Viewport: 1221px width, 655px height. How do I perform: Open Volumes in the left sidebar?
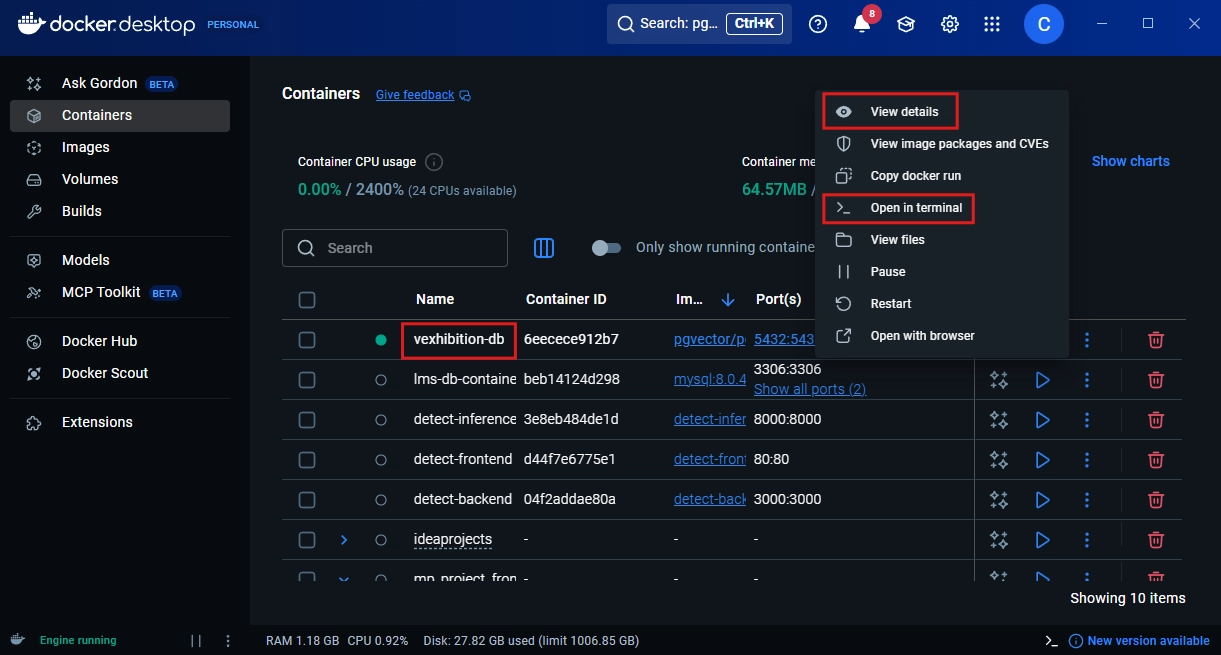click(x=90, y=179)
